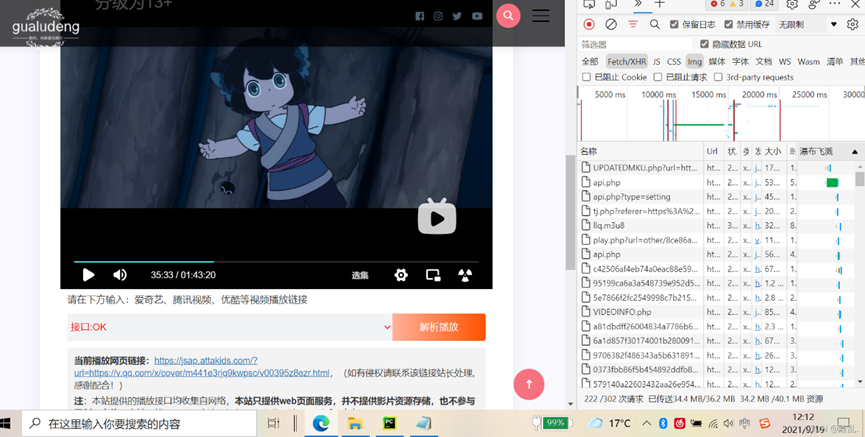Screen dimensions: 865x437
Task: Open the 接口:OK dropdown
Action: 229,327
